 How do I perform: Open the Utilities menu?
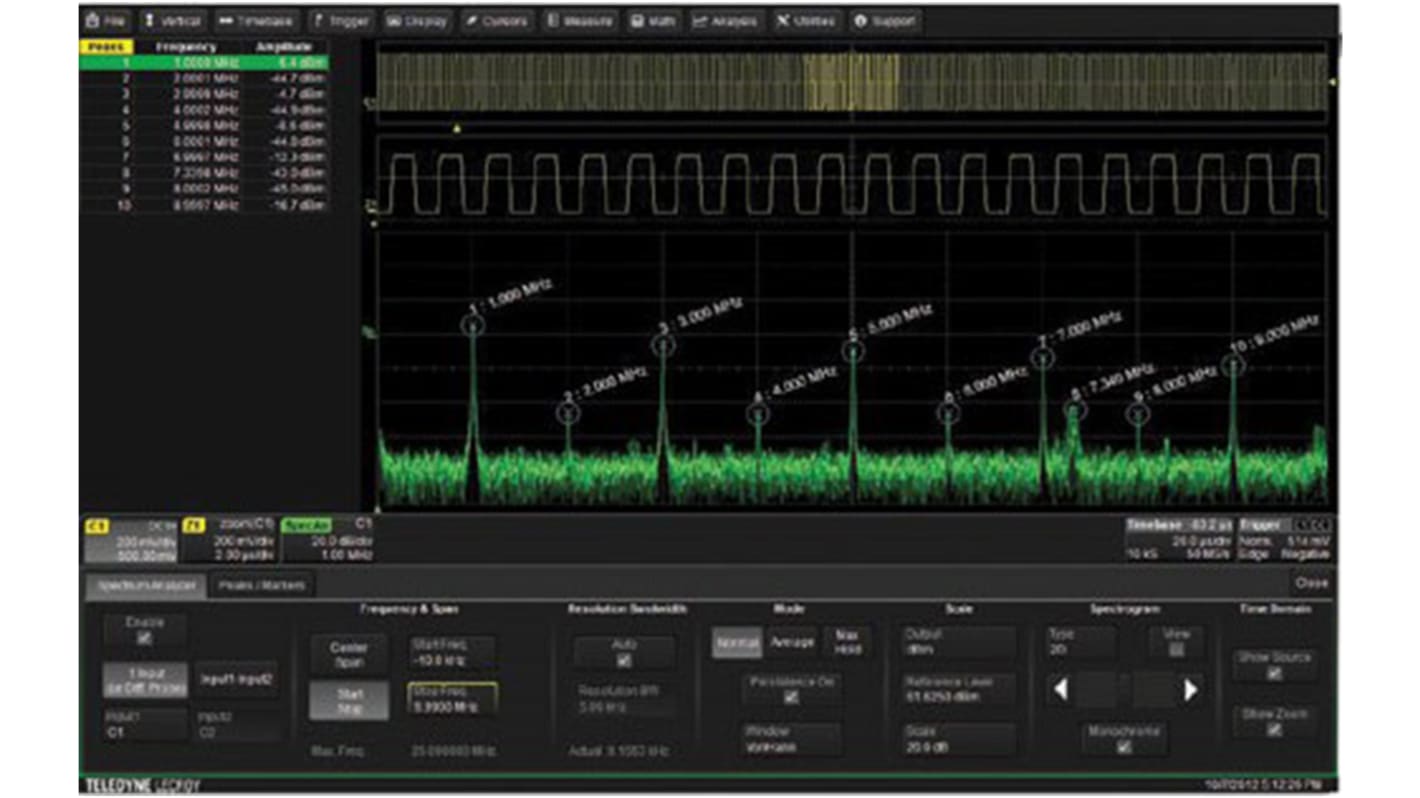pos(806,20)
